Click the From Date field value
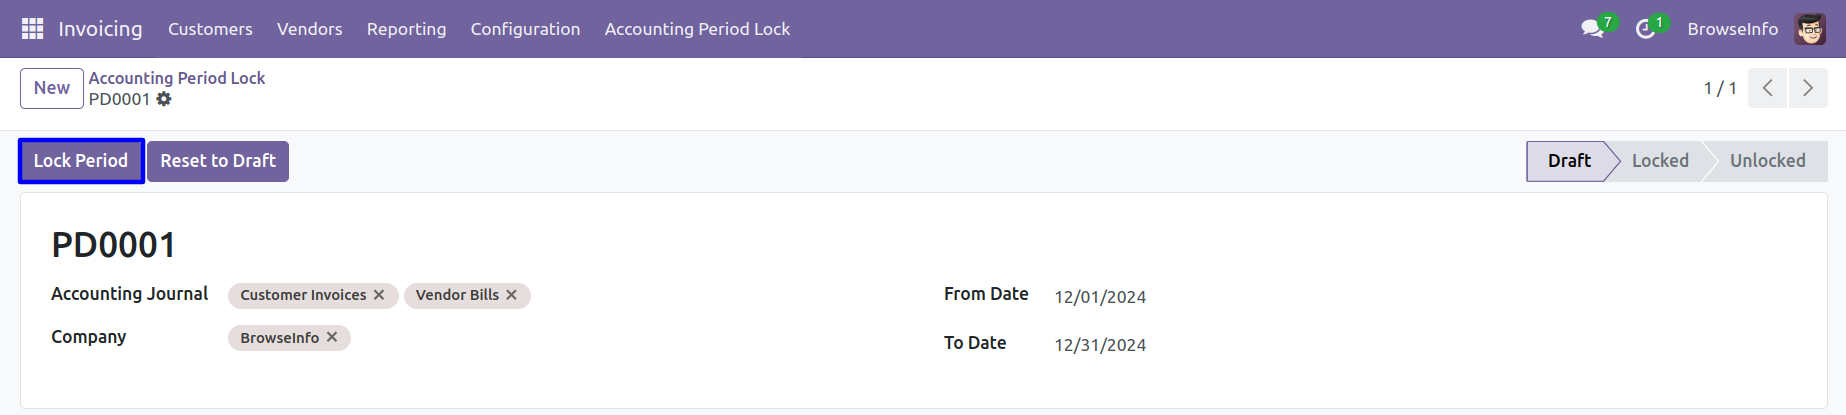This screenshot has width=1846, height=415. (x=1100, y=297)
